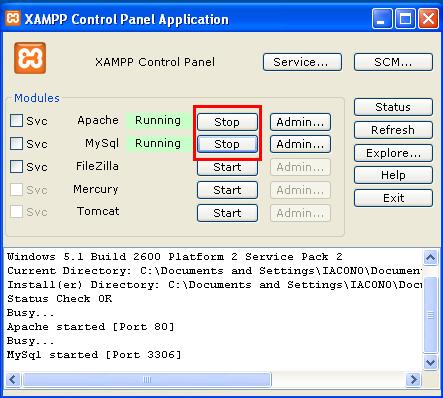443x398 pixels.
Task: Start the FileZilla module
Action: pos(227,167)
